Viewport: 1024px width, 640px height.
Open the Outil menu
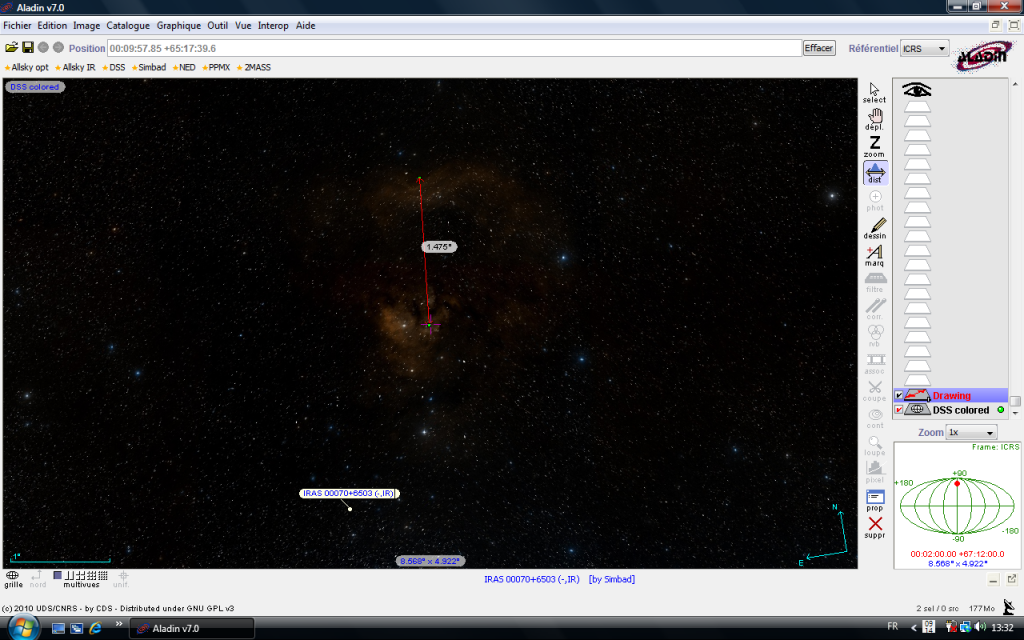click(x=217, y=25)
